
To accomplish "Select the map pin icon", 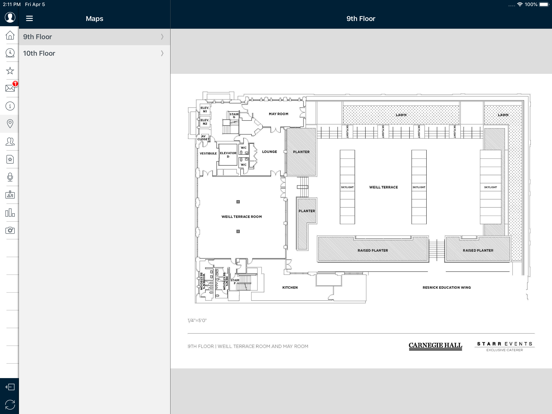I will (x=10, y=124).
